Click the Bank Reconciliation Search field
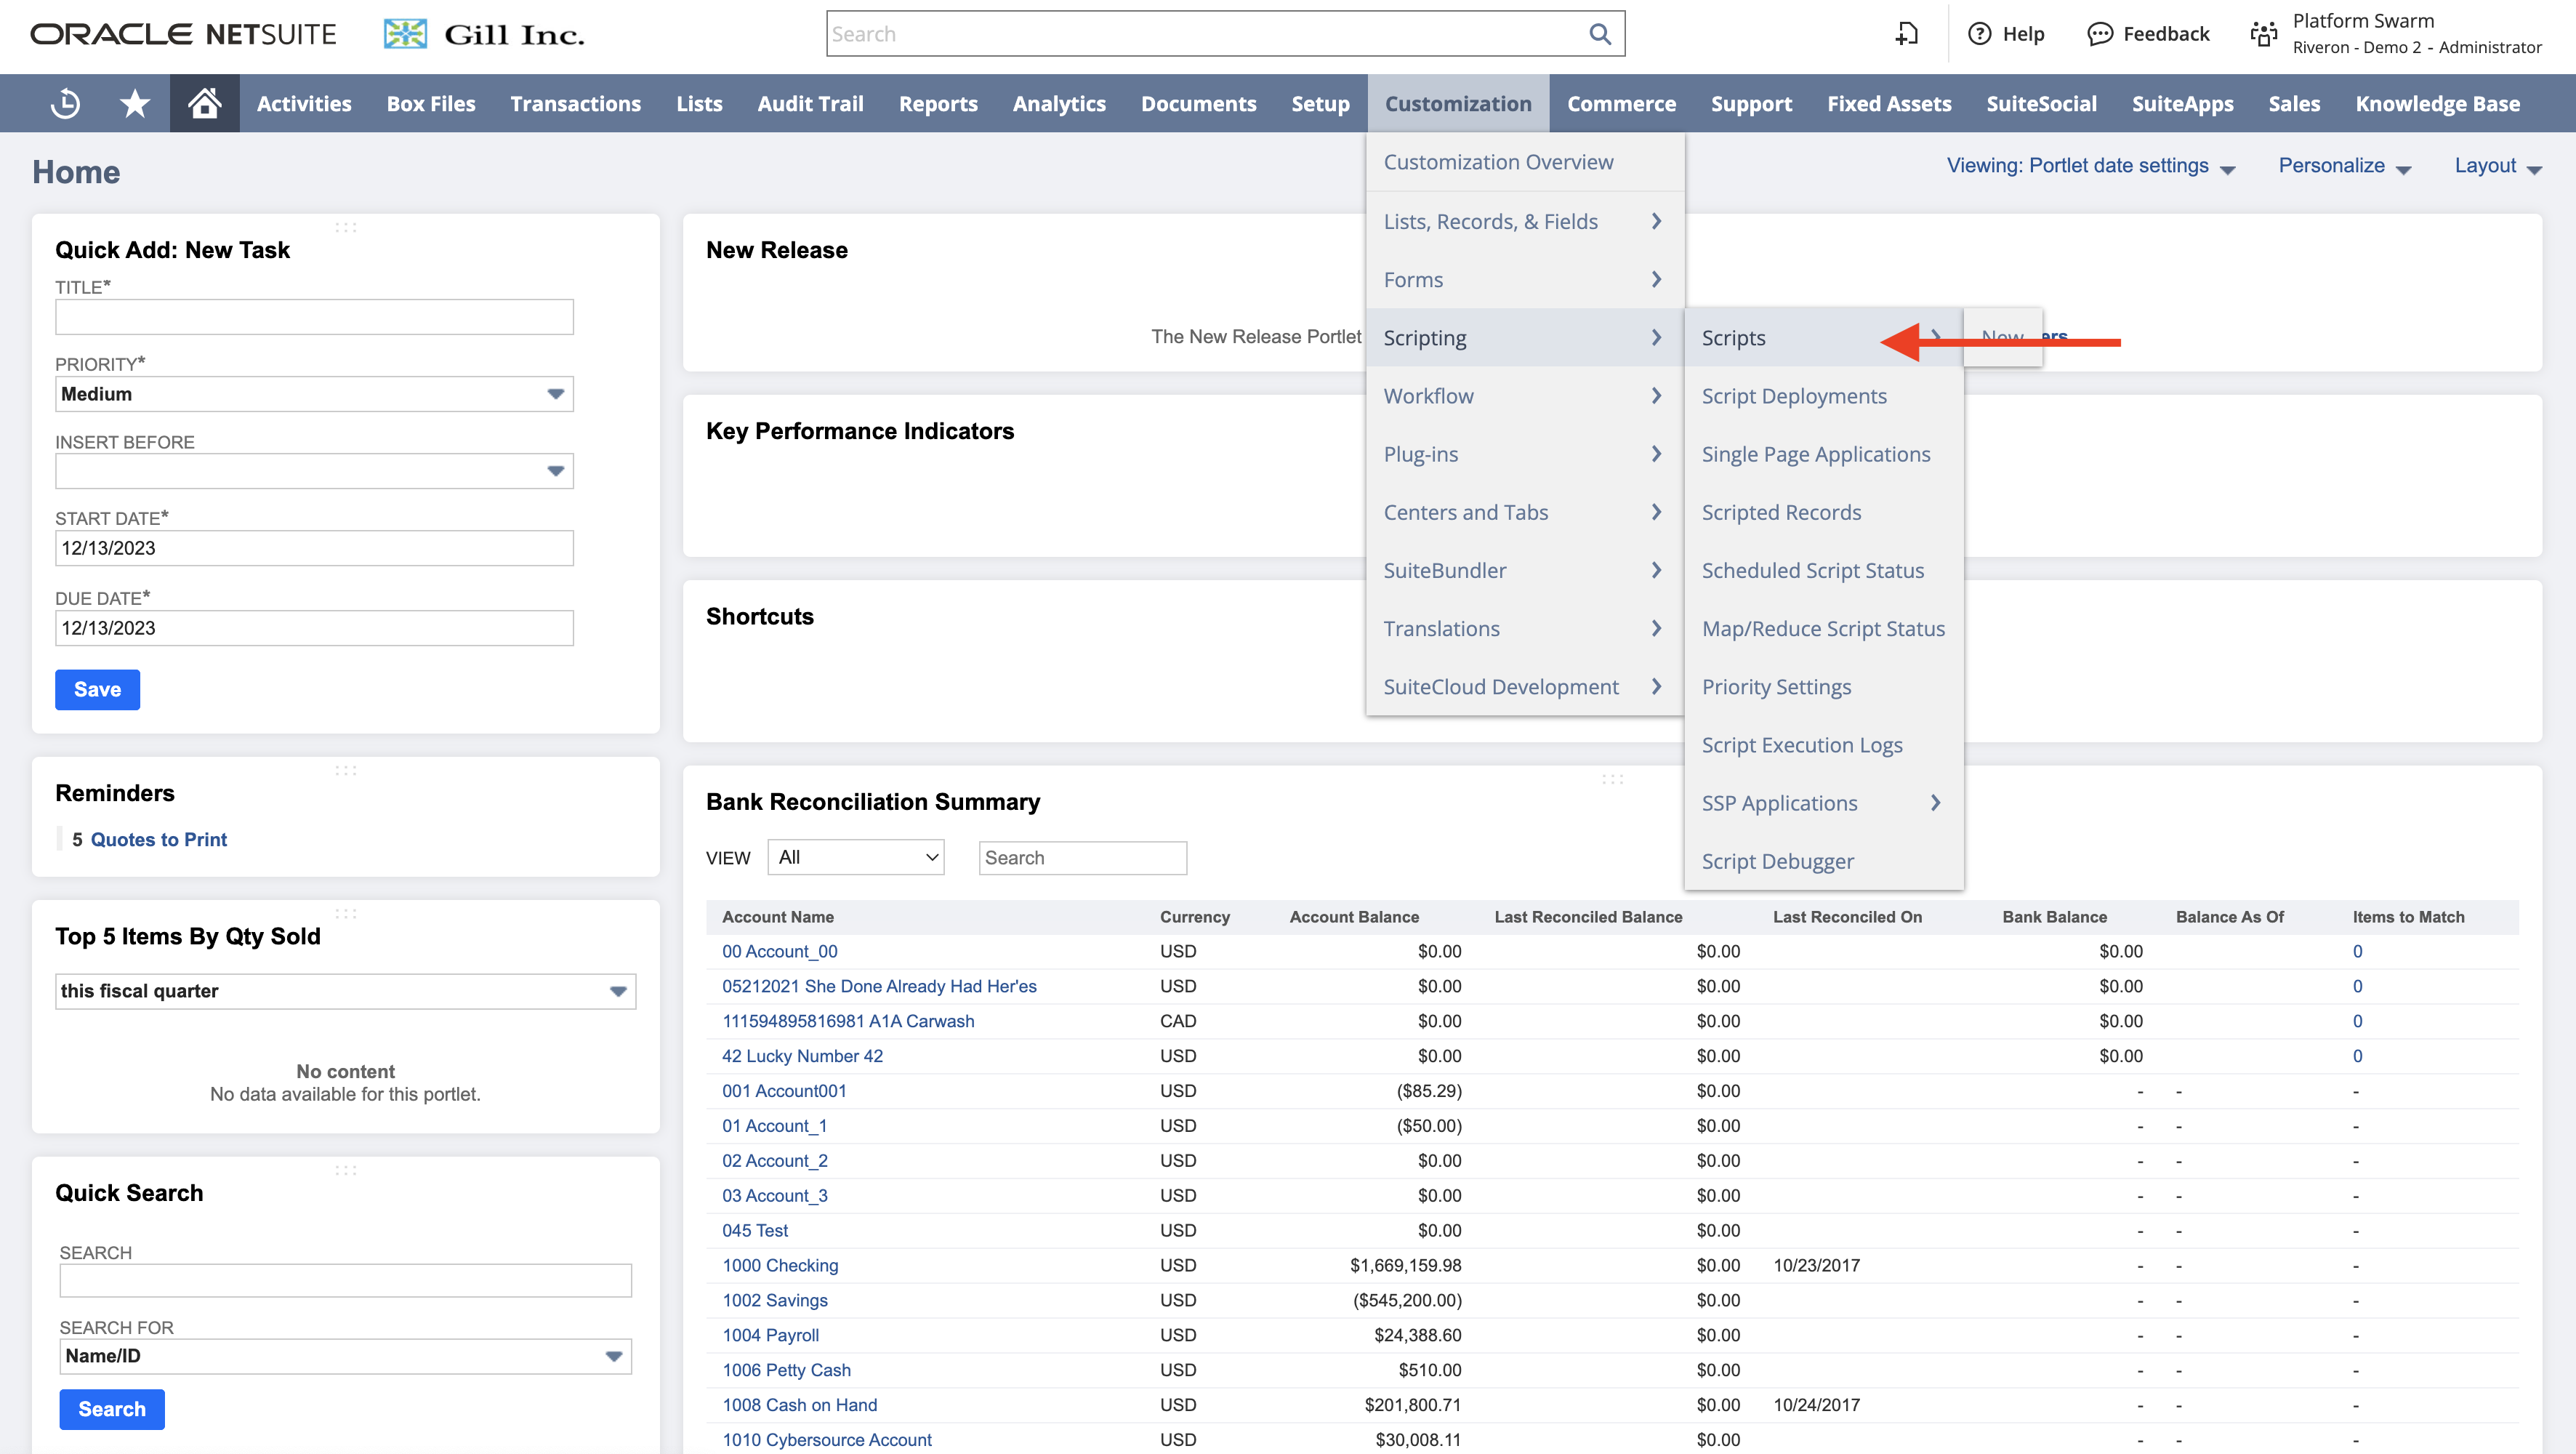 pos(1082,857)
